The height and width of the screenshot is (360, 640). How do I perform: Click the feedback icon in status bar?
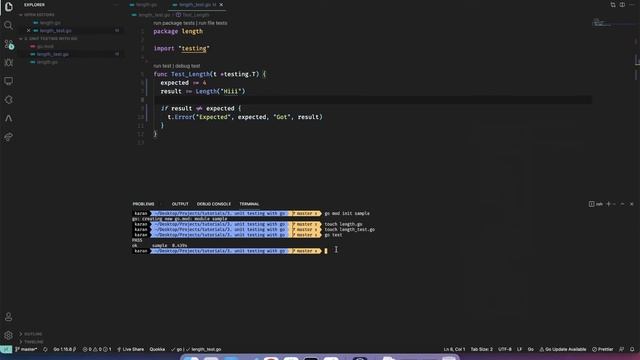coord(622,349)
